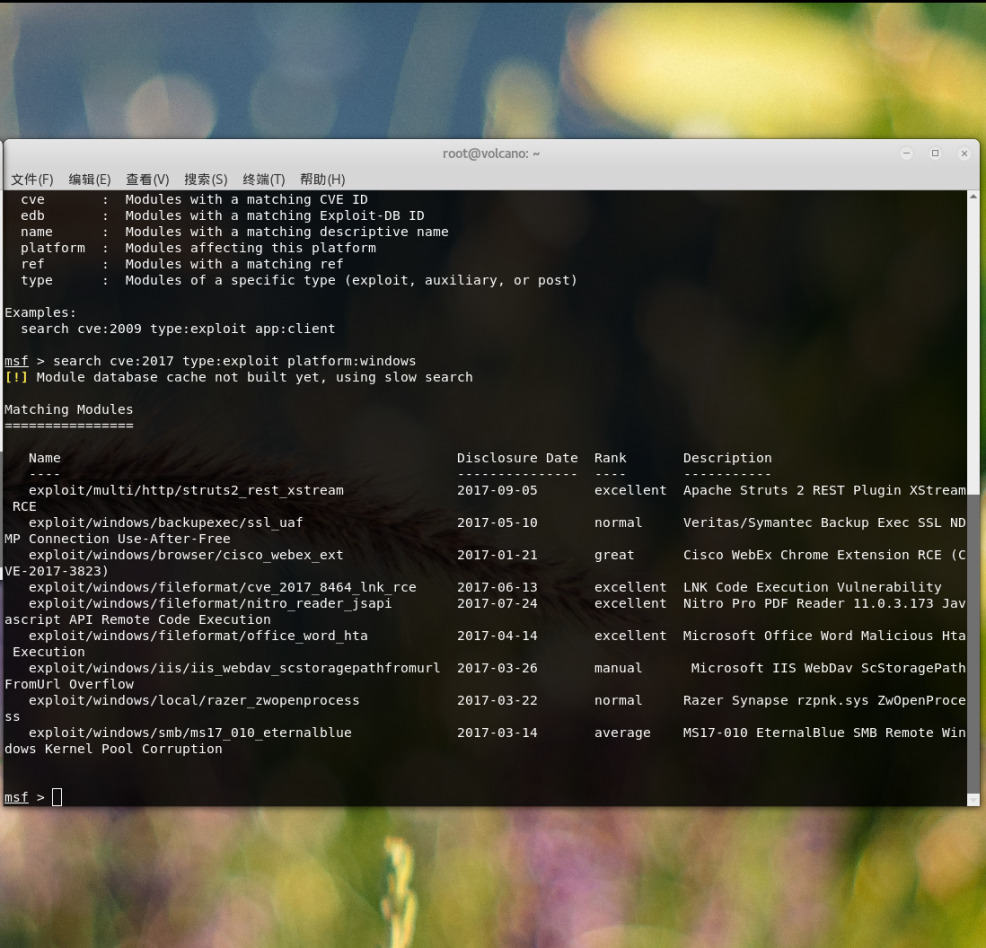
Task: Minimize the root@volcano terminal window
Action: point(907,153)
